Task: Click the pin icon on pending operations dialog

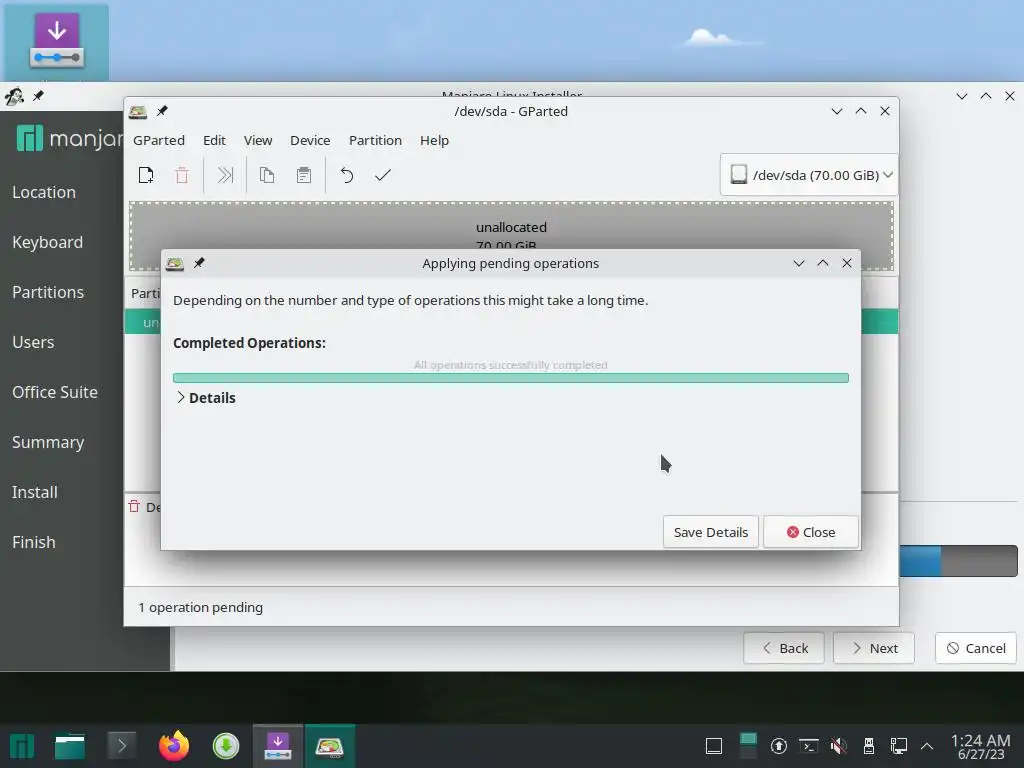Action: tap(199, 263)
